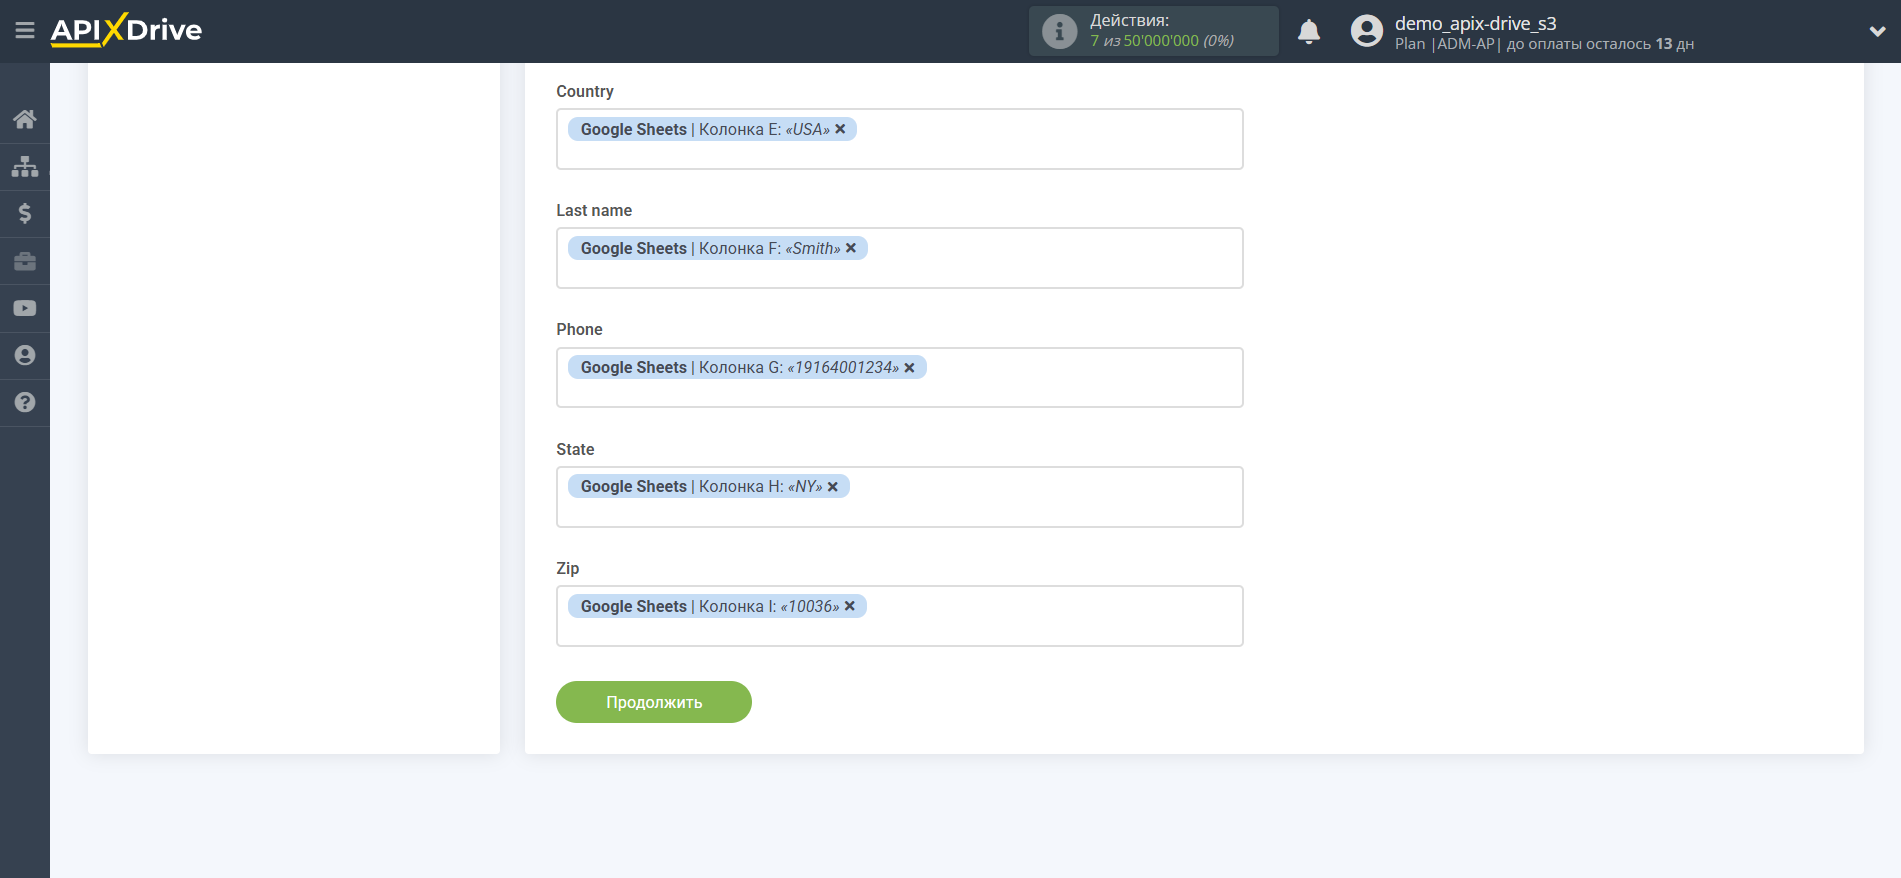Image resolution: width=1901 pixels, height=878 pixels.
Task: Open the help question mark icon
Action: pyautogui.click(x=25, y=402)
